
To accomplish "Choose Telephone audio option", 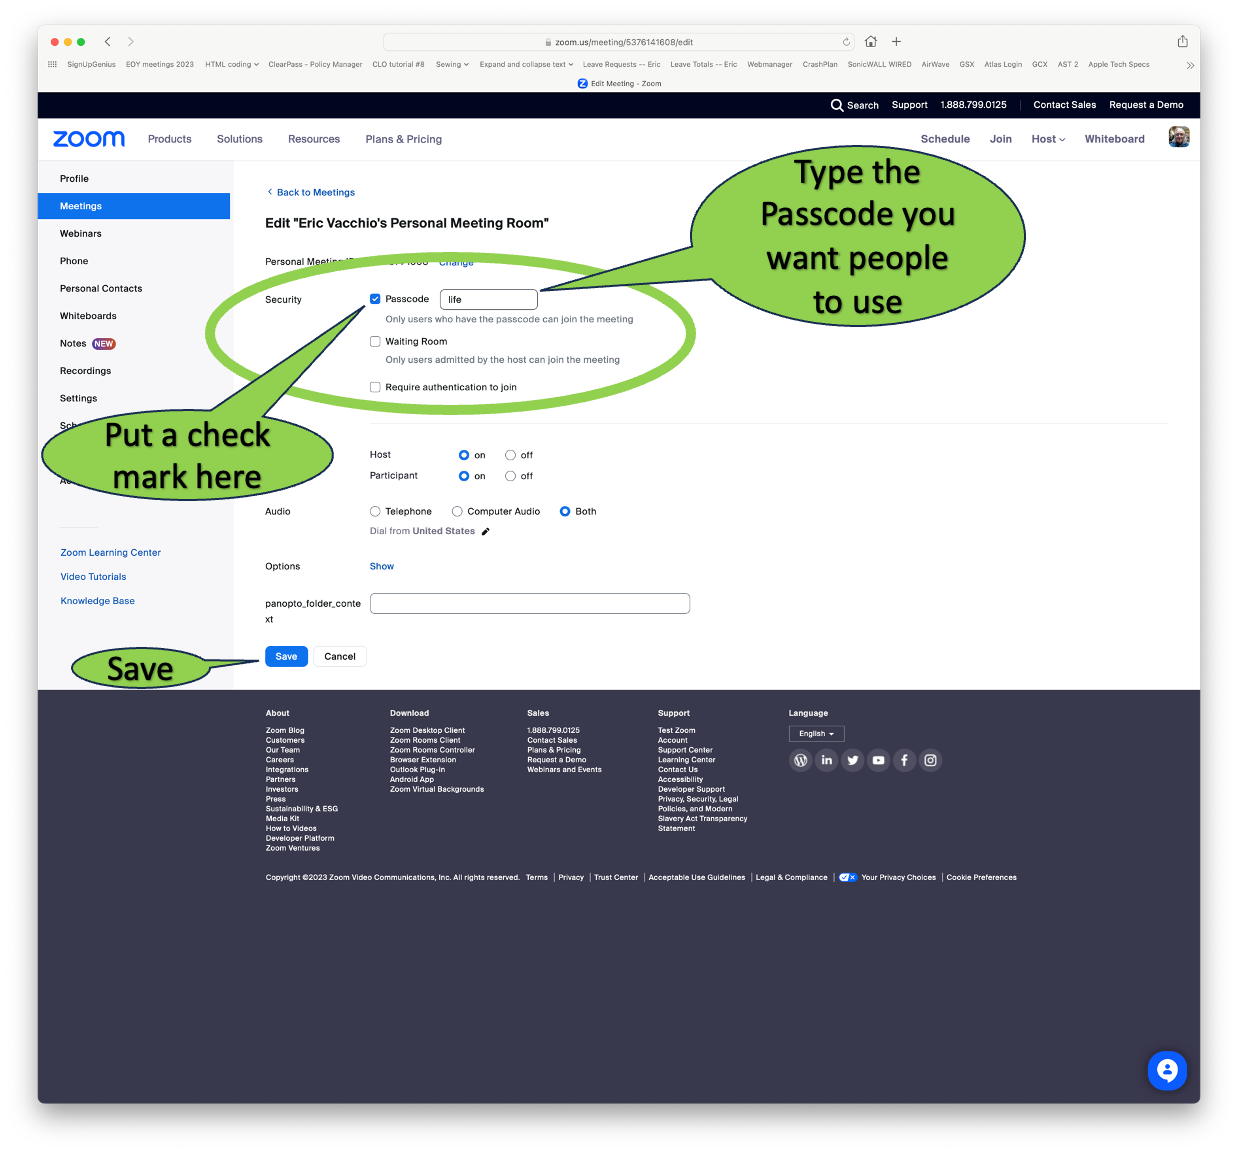I will click(x=375, y=511).
